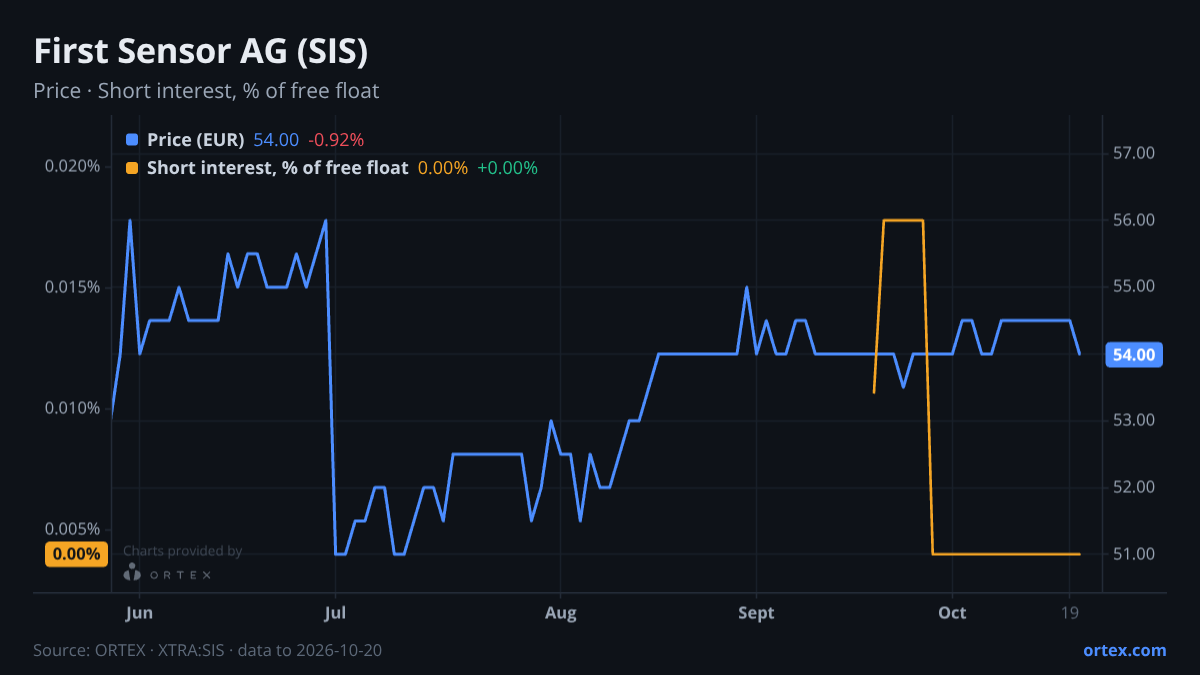Click the 52.00 right axis label

click(x=1134, y=487)
